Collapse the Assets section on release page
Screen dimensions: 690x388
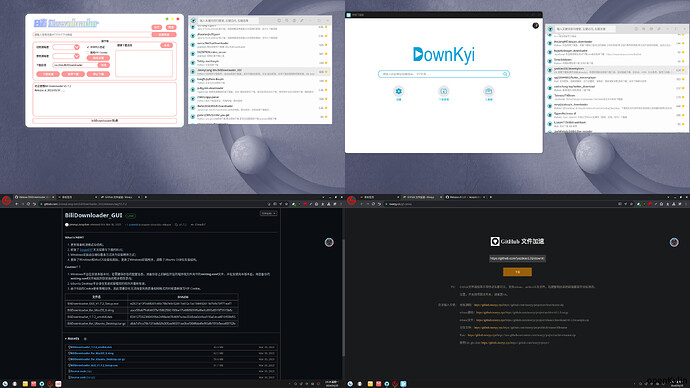click(x=73, y=339)
